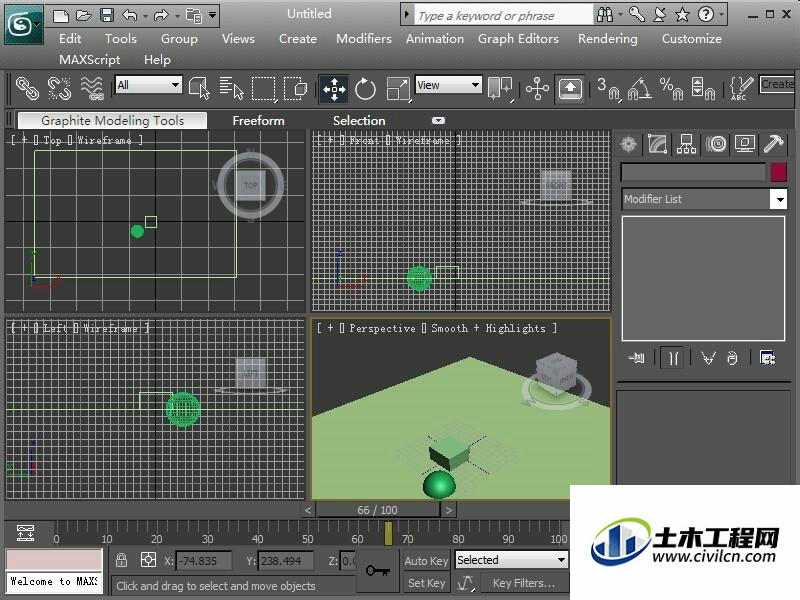Switch to the Selection ribbon tab
This screenshot has height=600, width=800.
pos(359,121)
